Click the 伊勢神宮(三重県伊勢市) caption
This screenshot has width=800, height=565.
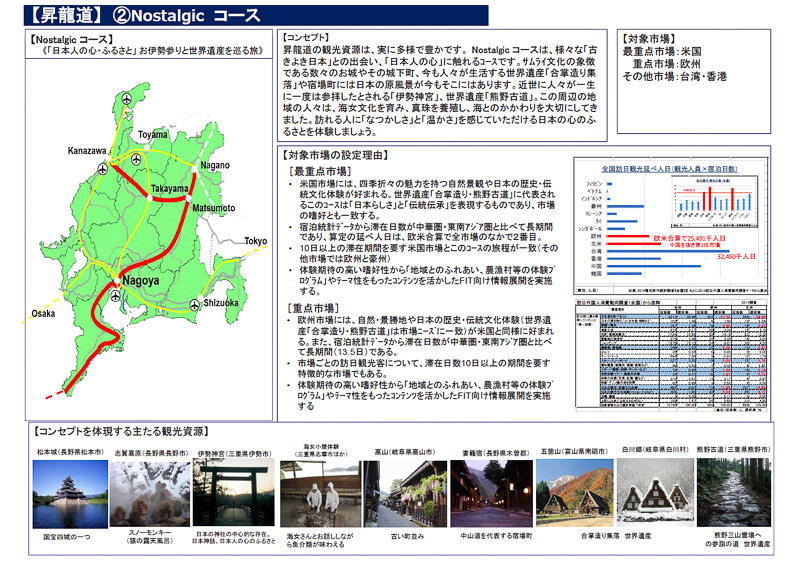pyautogui.click(x=235, y=453)
